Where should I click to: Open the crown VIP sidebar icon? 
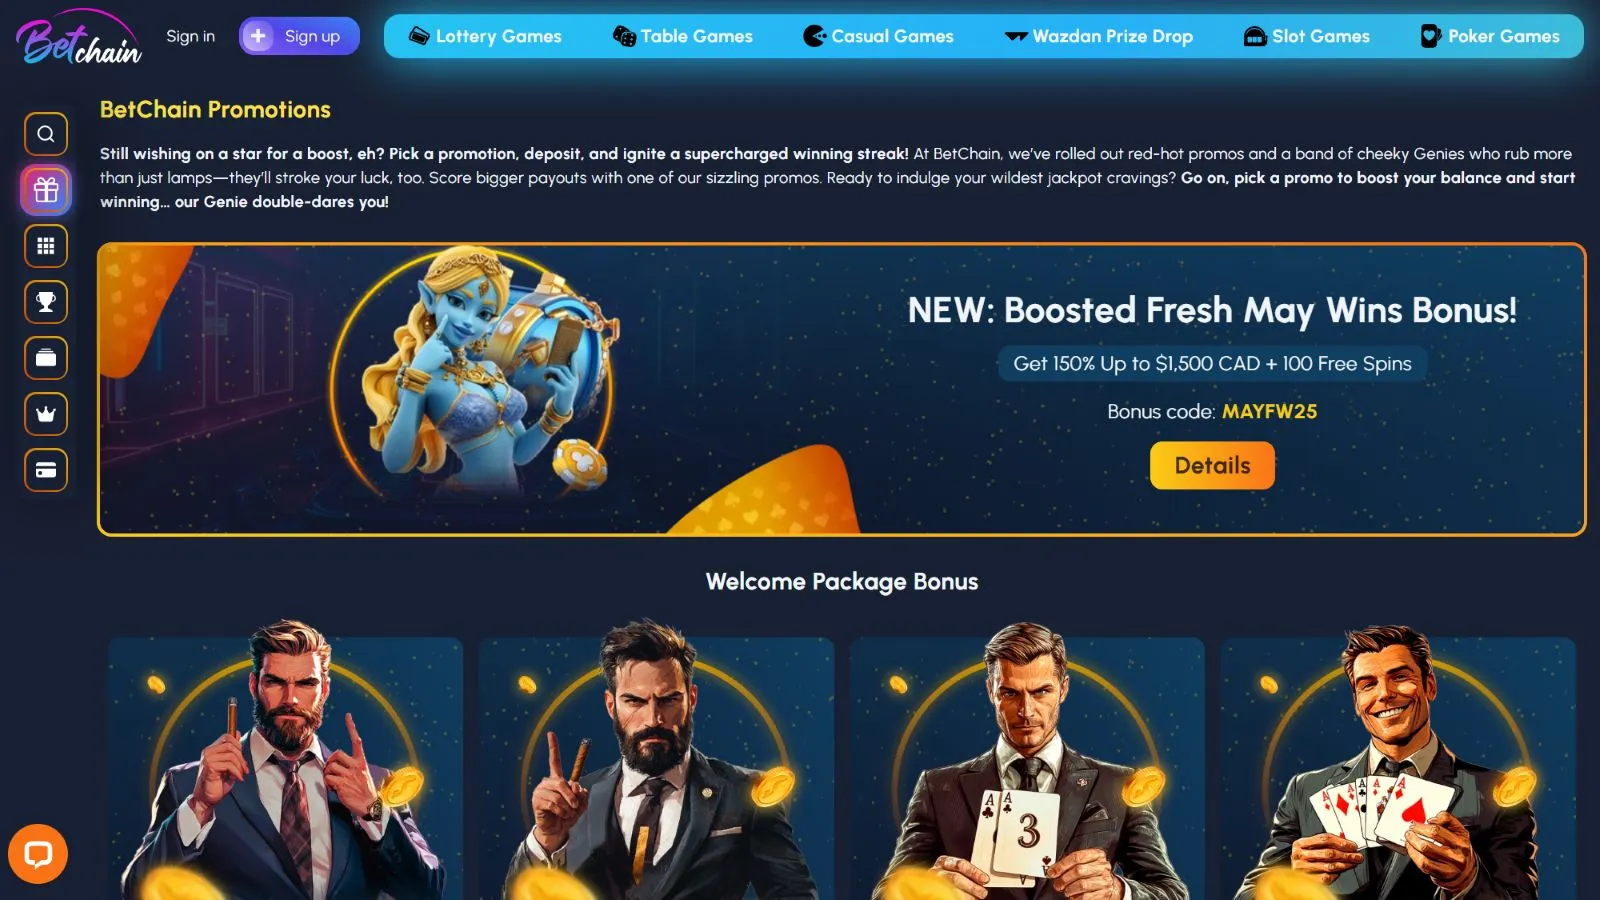click(x=46, y=414)
